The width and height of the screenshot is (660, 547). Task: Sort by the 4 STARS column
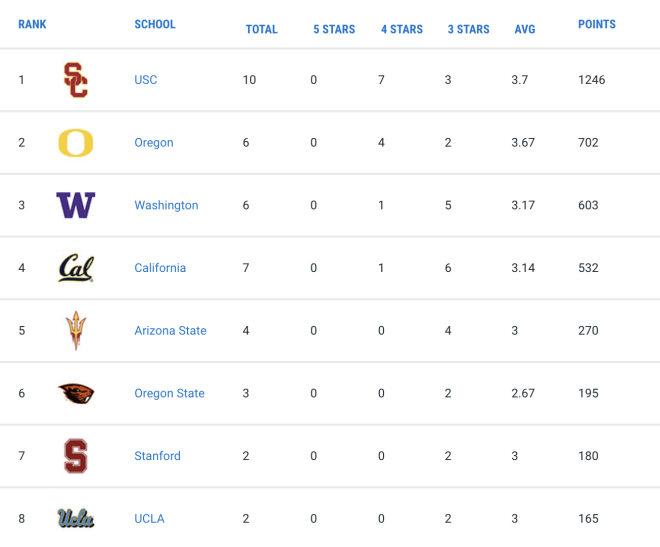pyautogui.click(x=402, y=29)
